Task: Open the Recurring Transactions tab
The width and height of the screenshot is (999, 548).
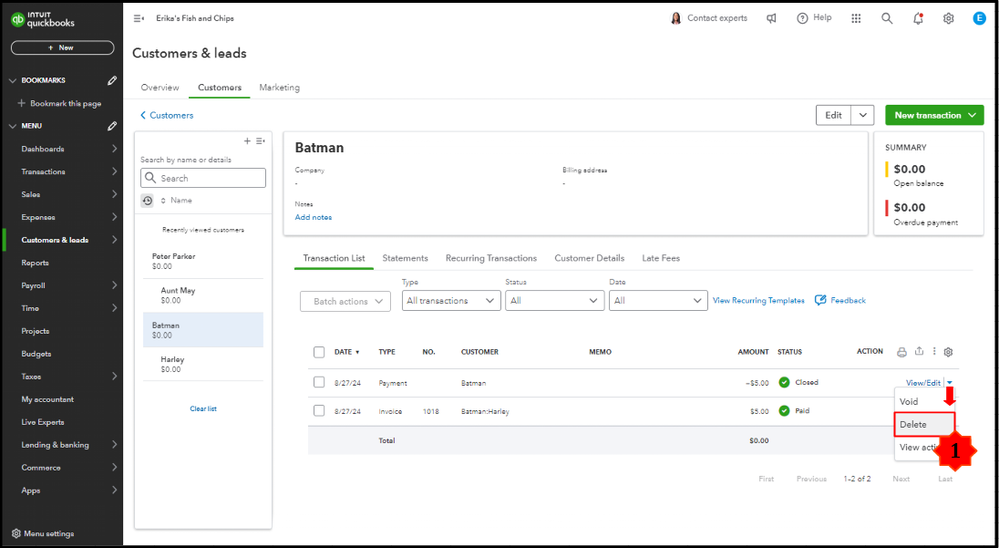Action: coord(491,258)
